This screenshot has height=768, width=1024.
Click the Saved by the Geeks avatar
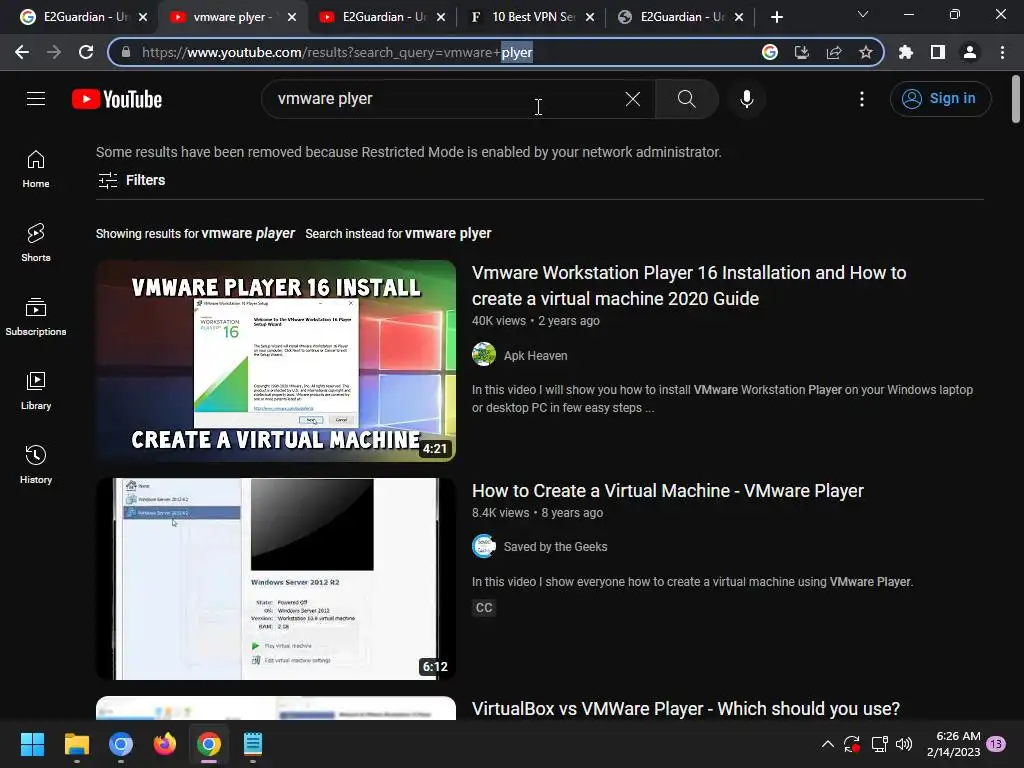point(484,546)
